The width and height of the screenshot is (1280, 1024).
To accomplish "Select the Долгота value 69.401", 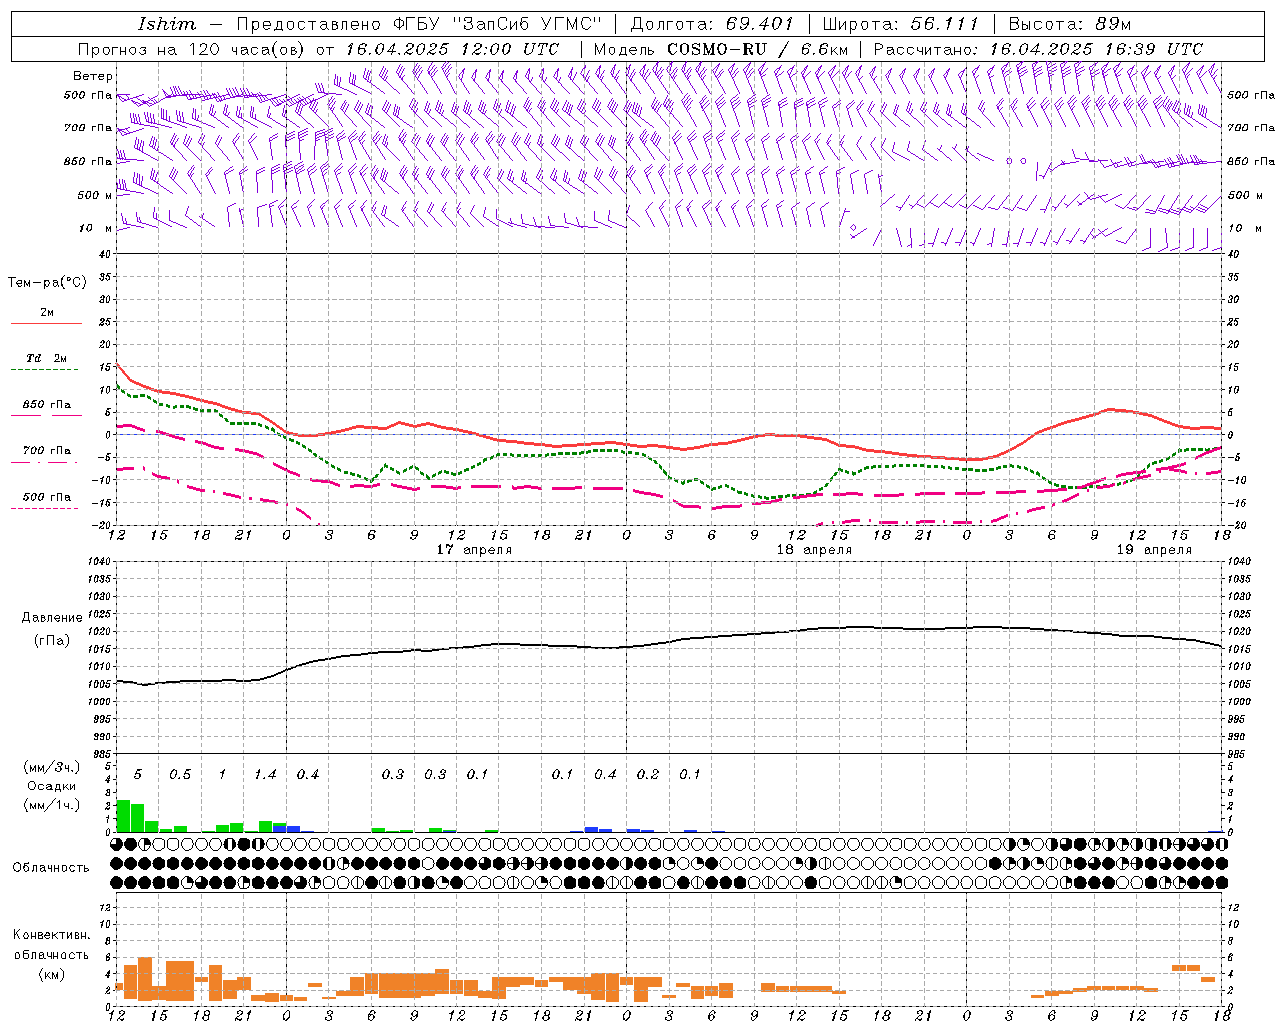I will [x=761, y=24].
